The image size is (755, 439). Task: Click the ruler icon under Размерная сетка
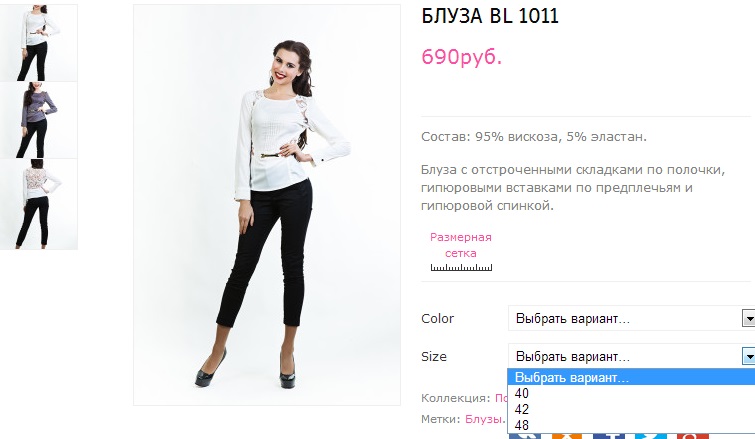[461, 267]
